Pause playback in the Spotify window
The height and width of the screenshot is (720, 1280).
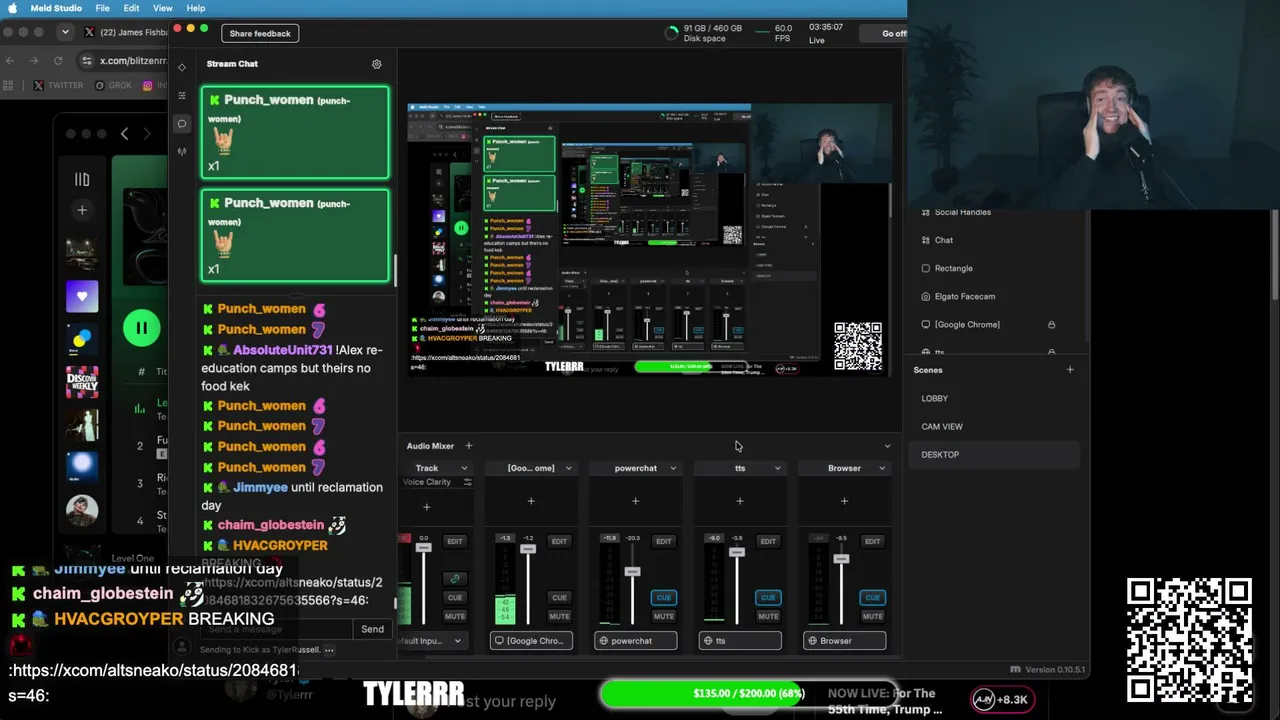141,328
